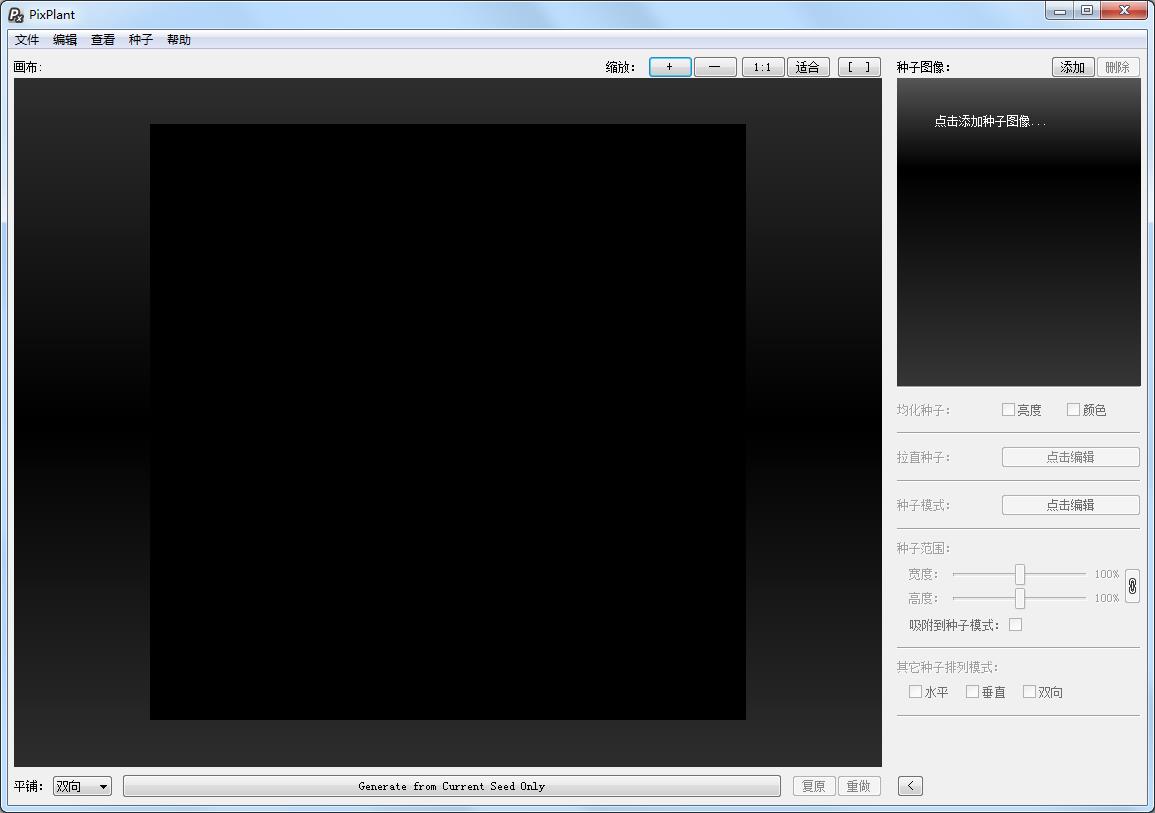Toggle the link width-height chain icon
1155x813 pixels.
(x=1132, y=586)
